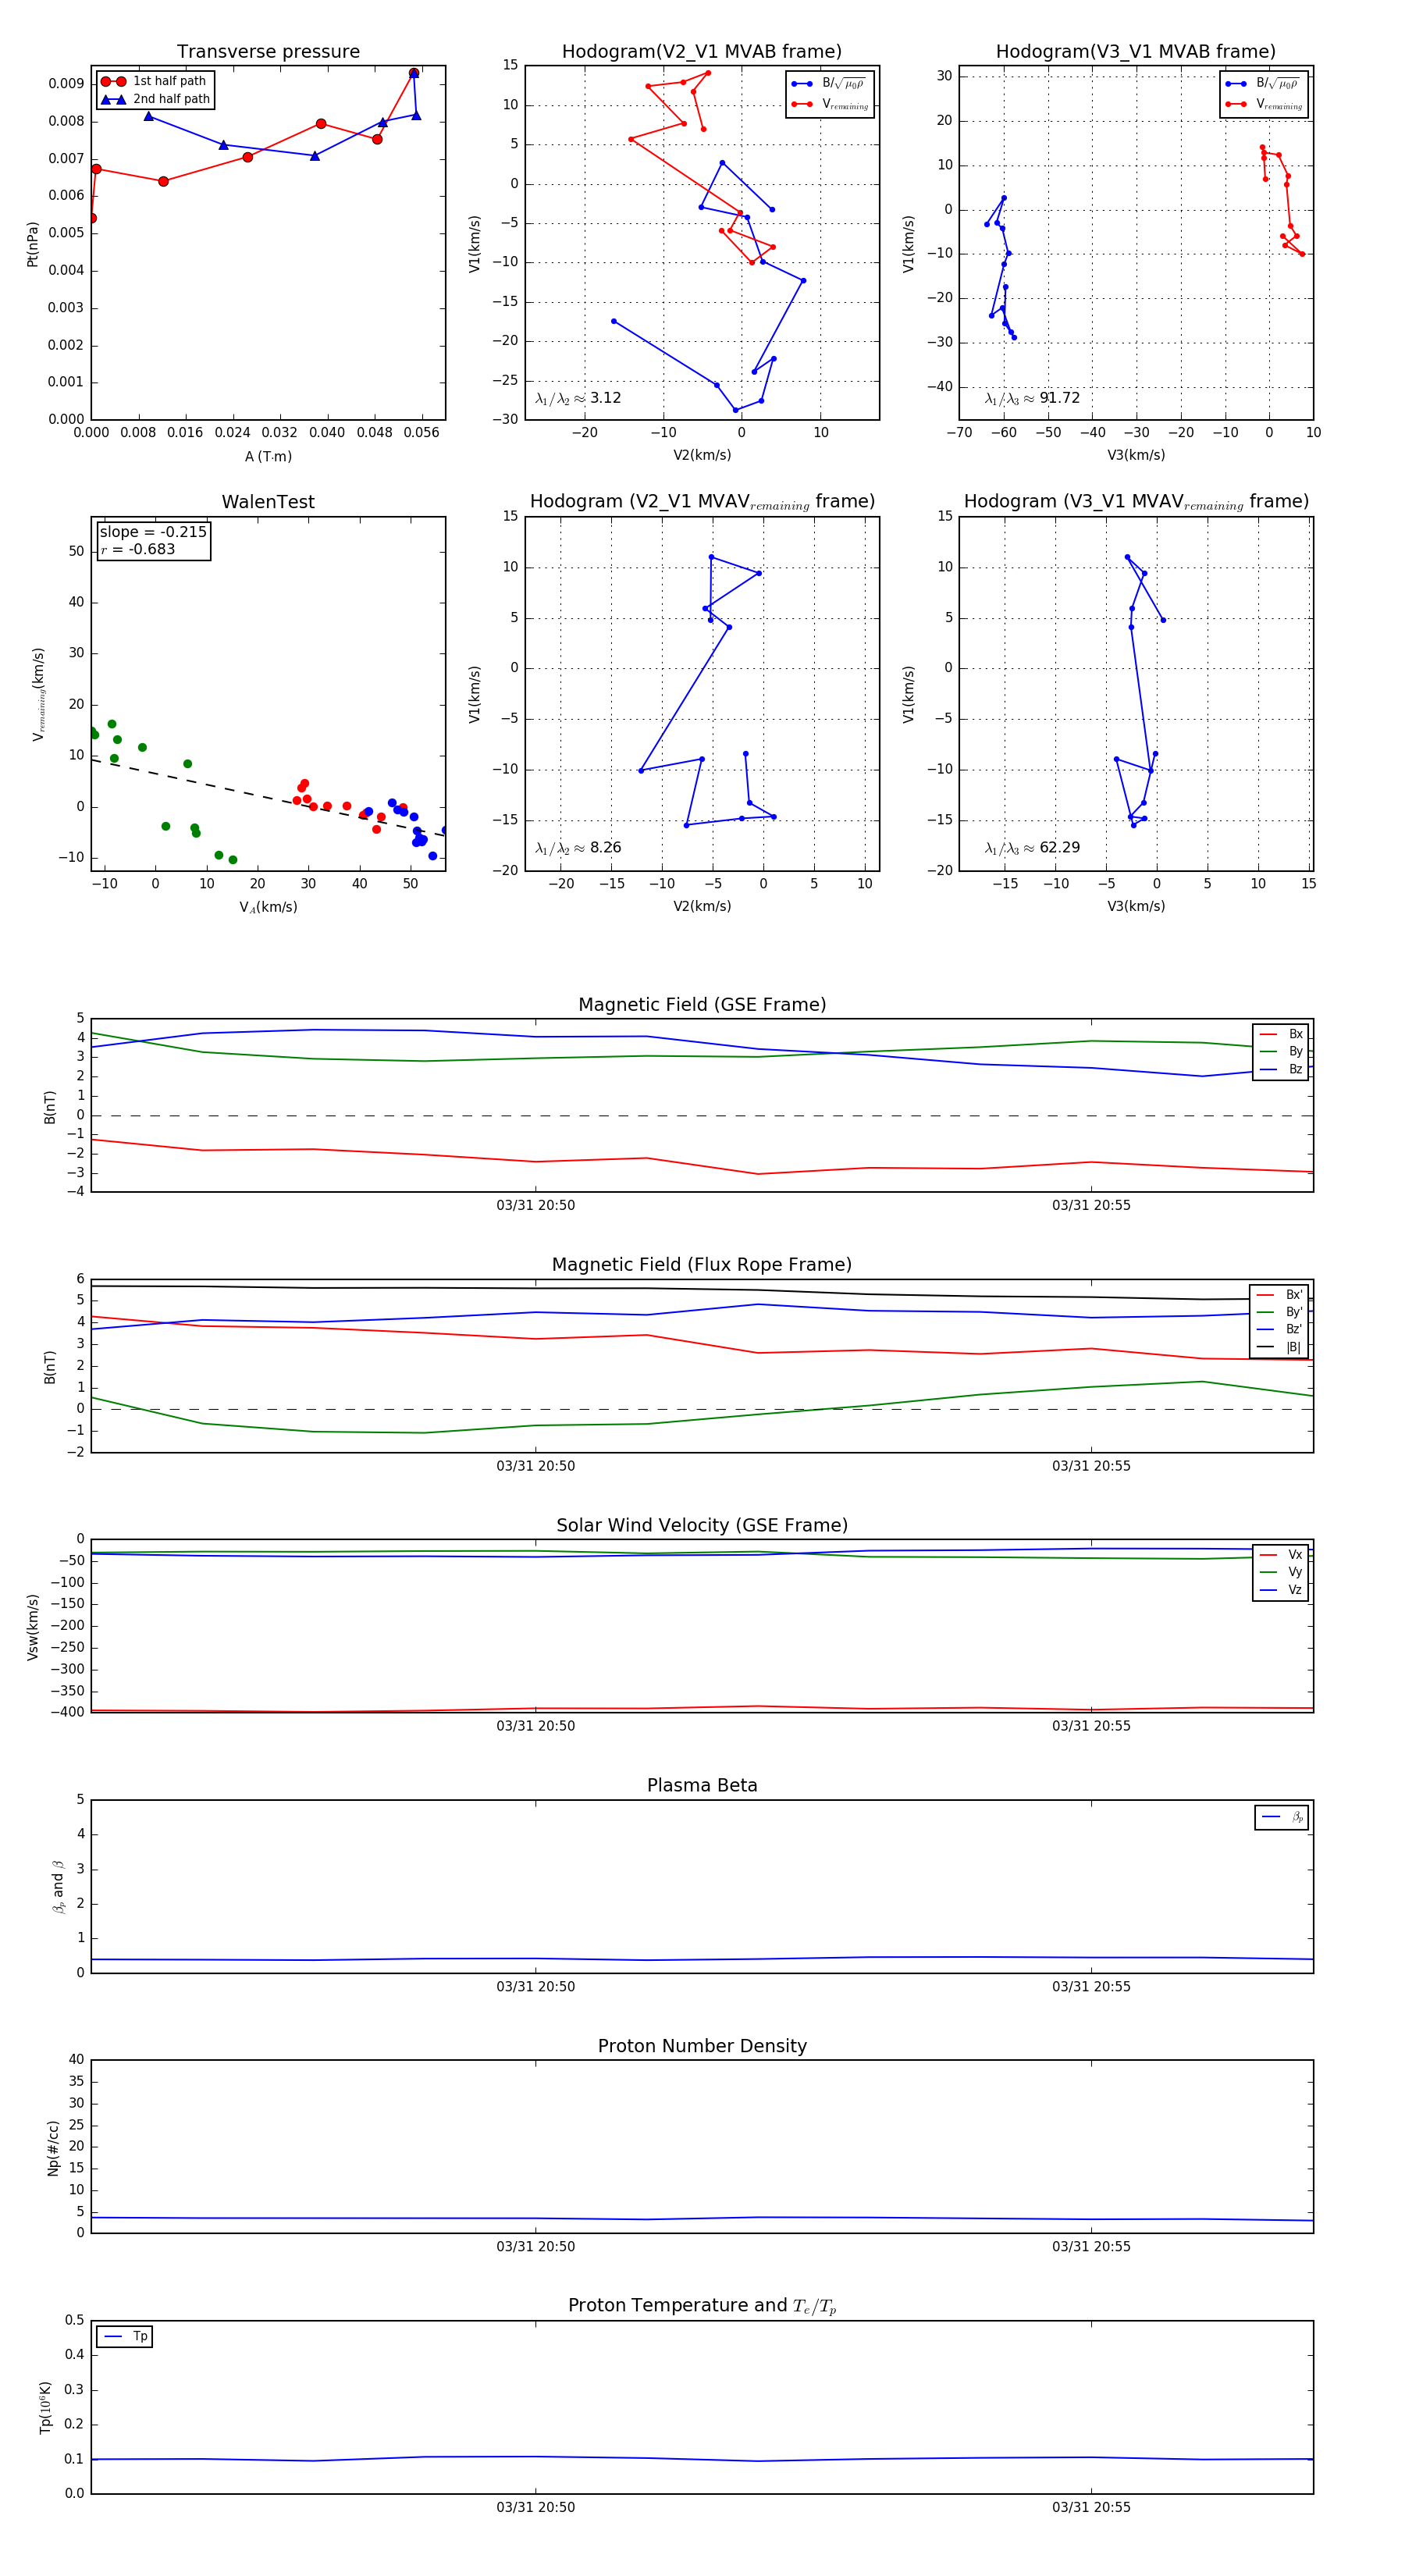Click the 'Transverse pressure' plot title
Screen dimensions: 1405x2576
click(268, 52)
